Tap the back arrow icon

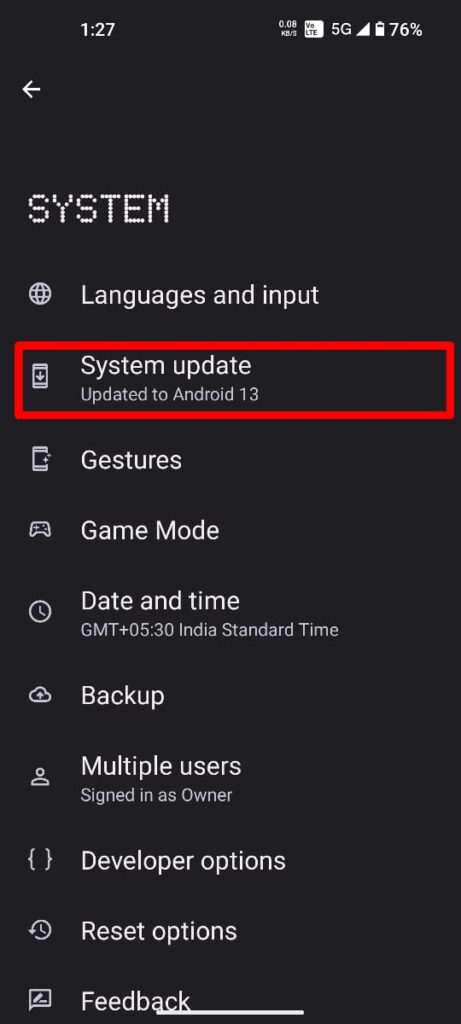(x=31, y=89)
